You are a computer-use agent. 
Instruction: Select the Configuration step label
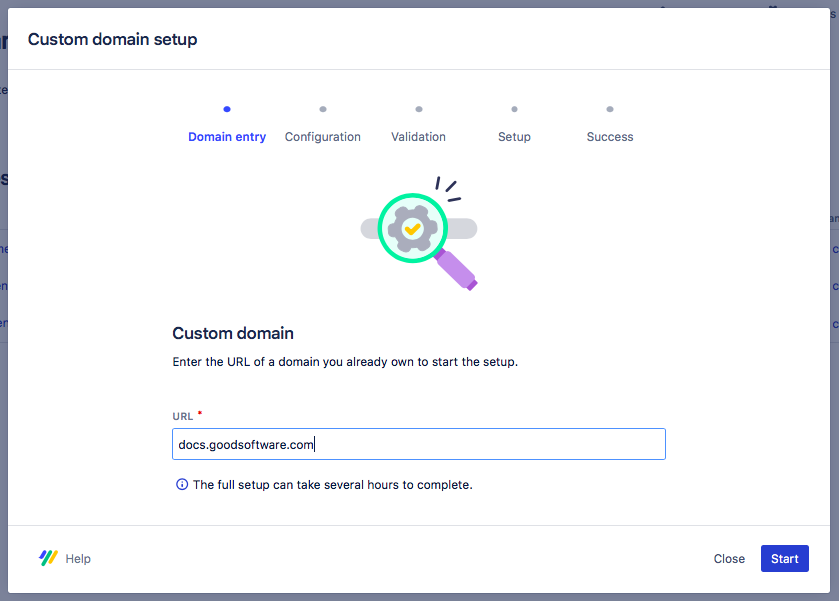tap(322, 136)
